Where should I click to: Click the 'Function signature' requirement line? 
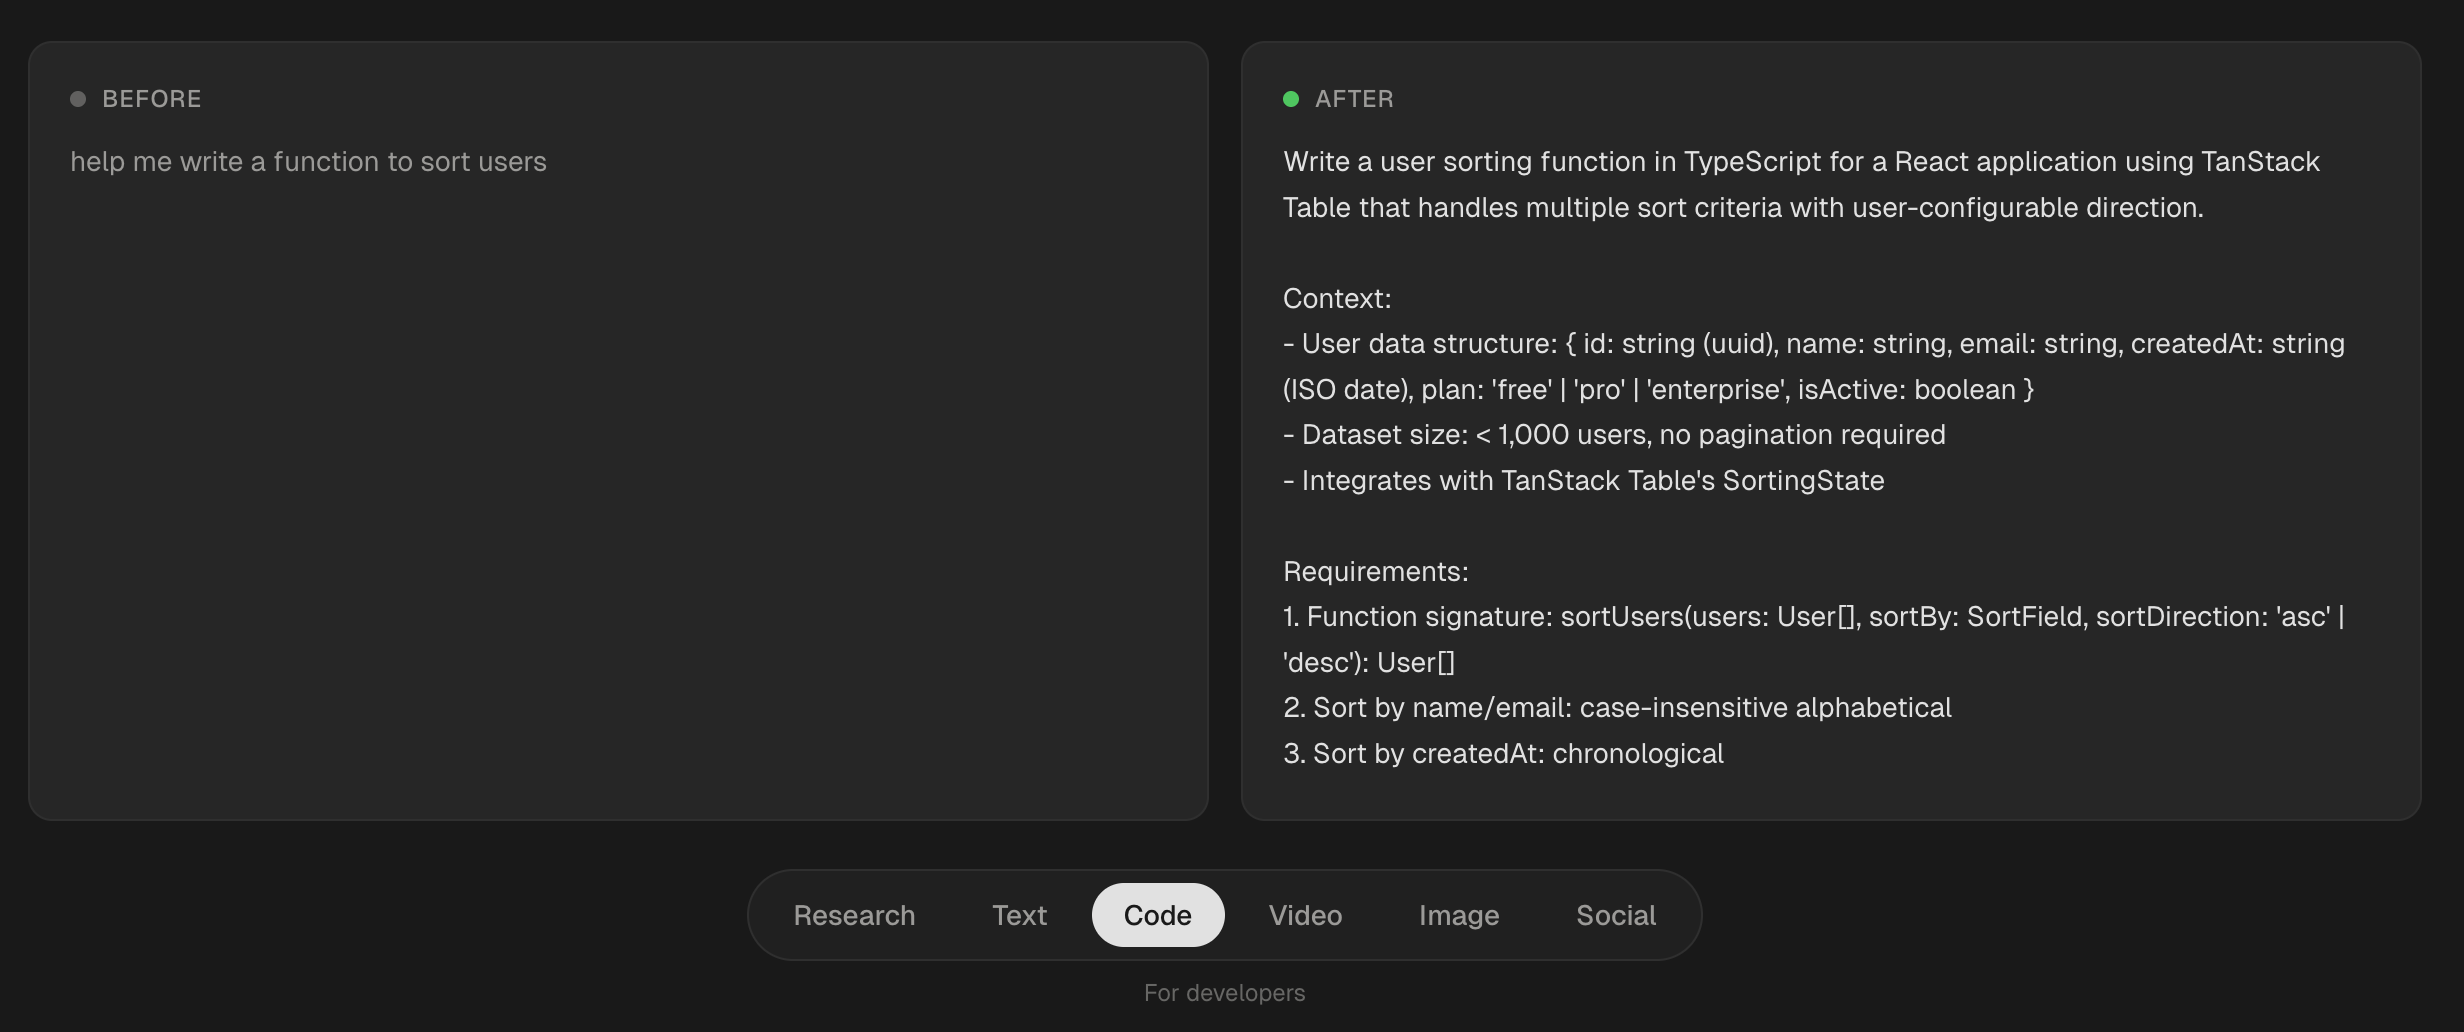pyautogui.click(x=1814, y=639)
